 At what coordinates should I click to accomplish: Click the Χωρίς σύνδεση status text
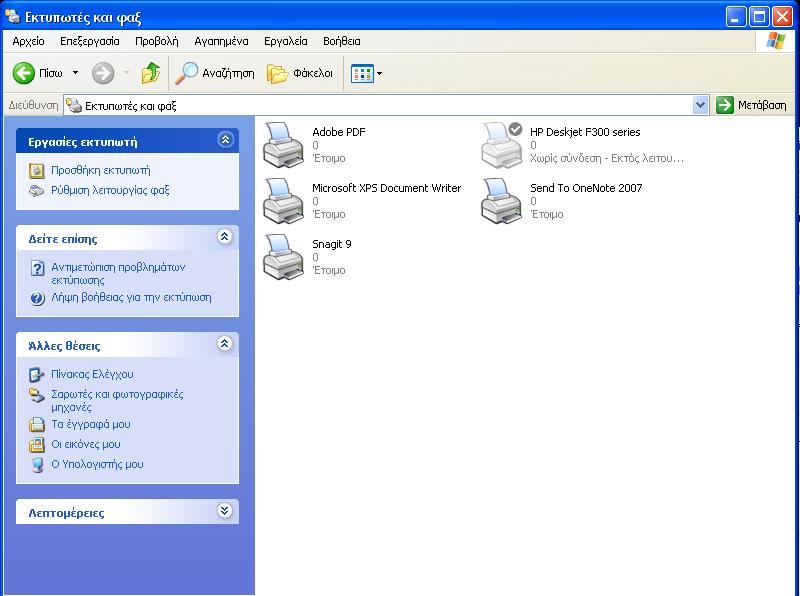(x=607, y=159)
